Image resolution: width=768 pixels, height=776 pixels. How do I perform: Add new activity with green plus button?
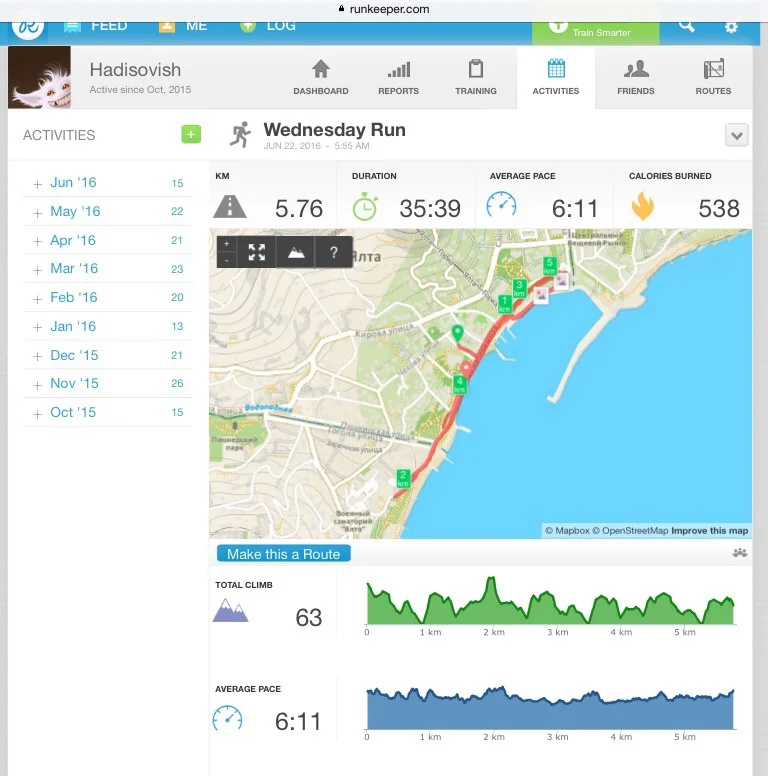(191, 134)
